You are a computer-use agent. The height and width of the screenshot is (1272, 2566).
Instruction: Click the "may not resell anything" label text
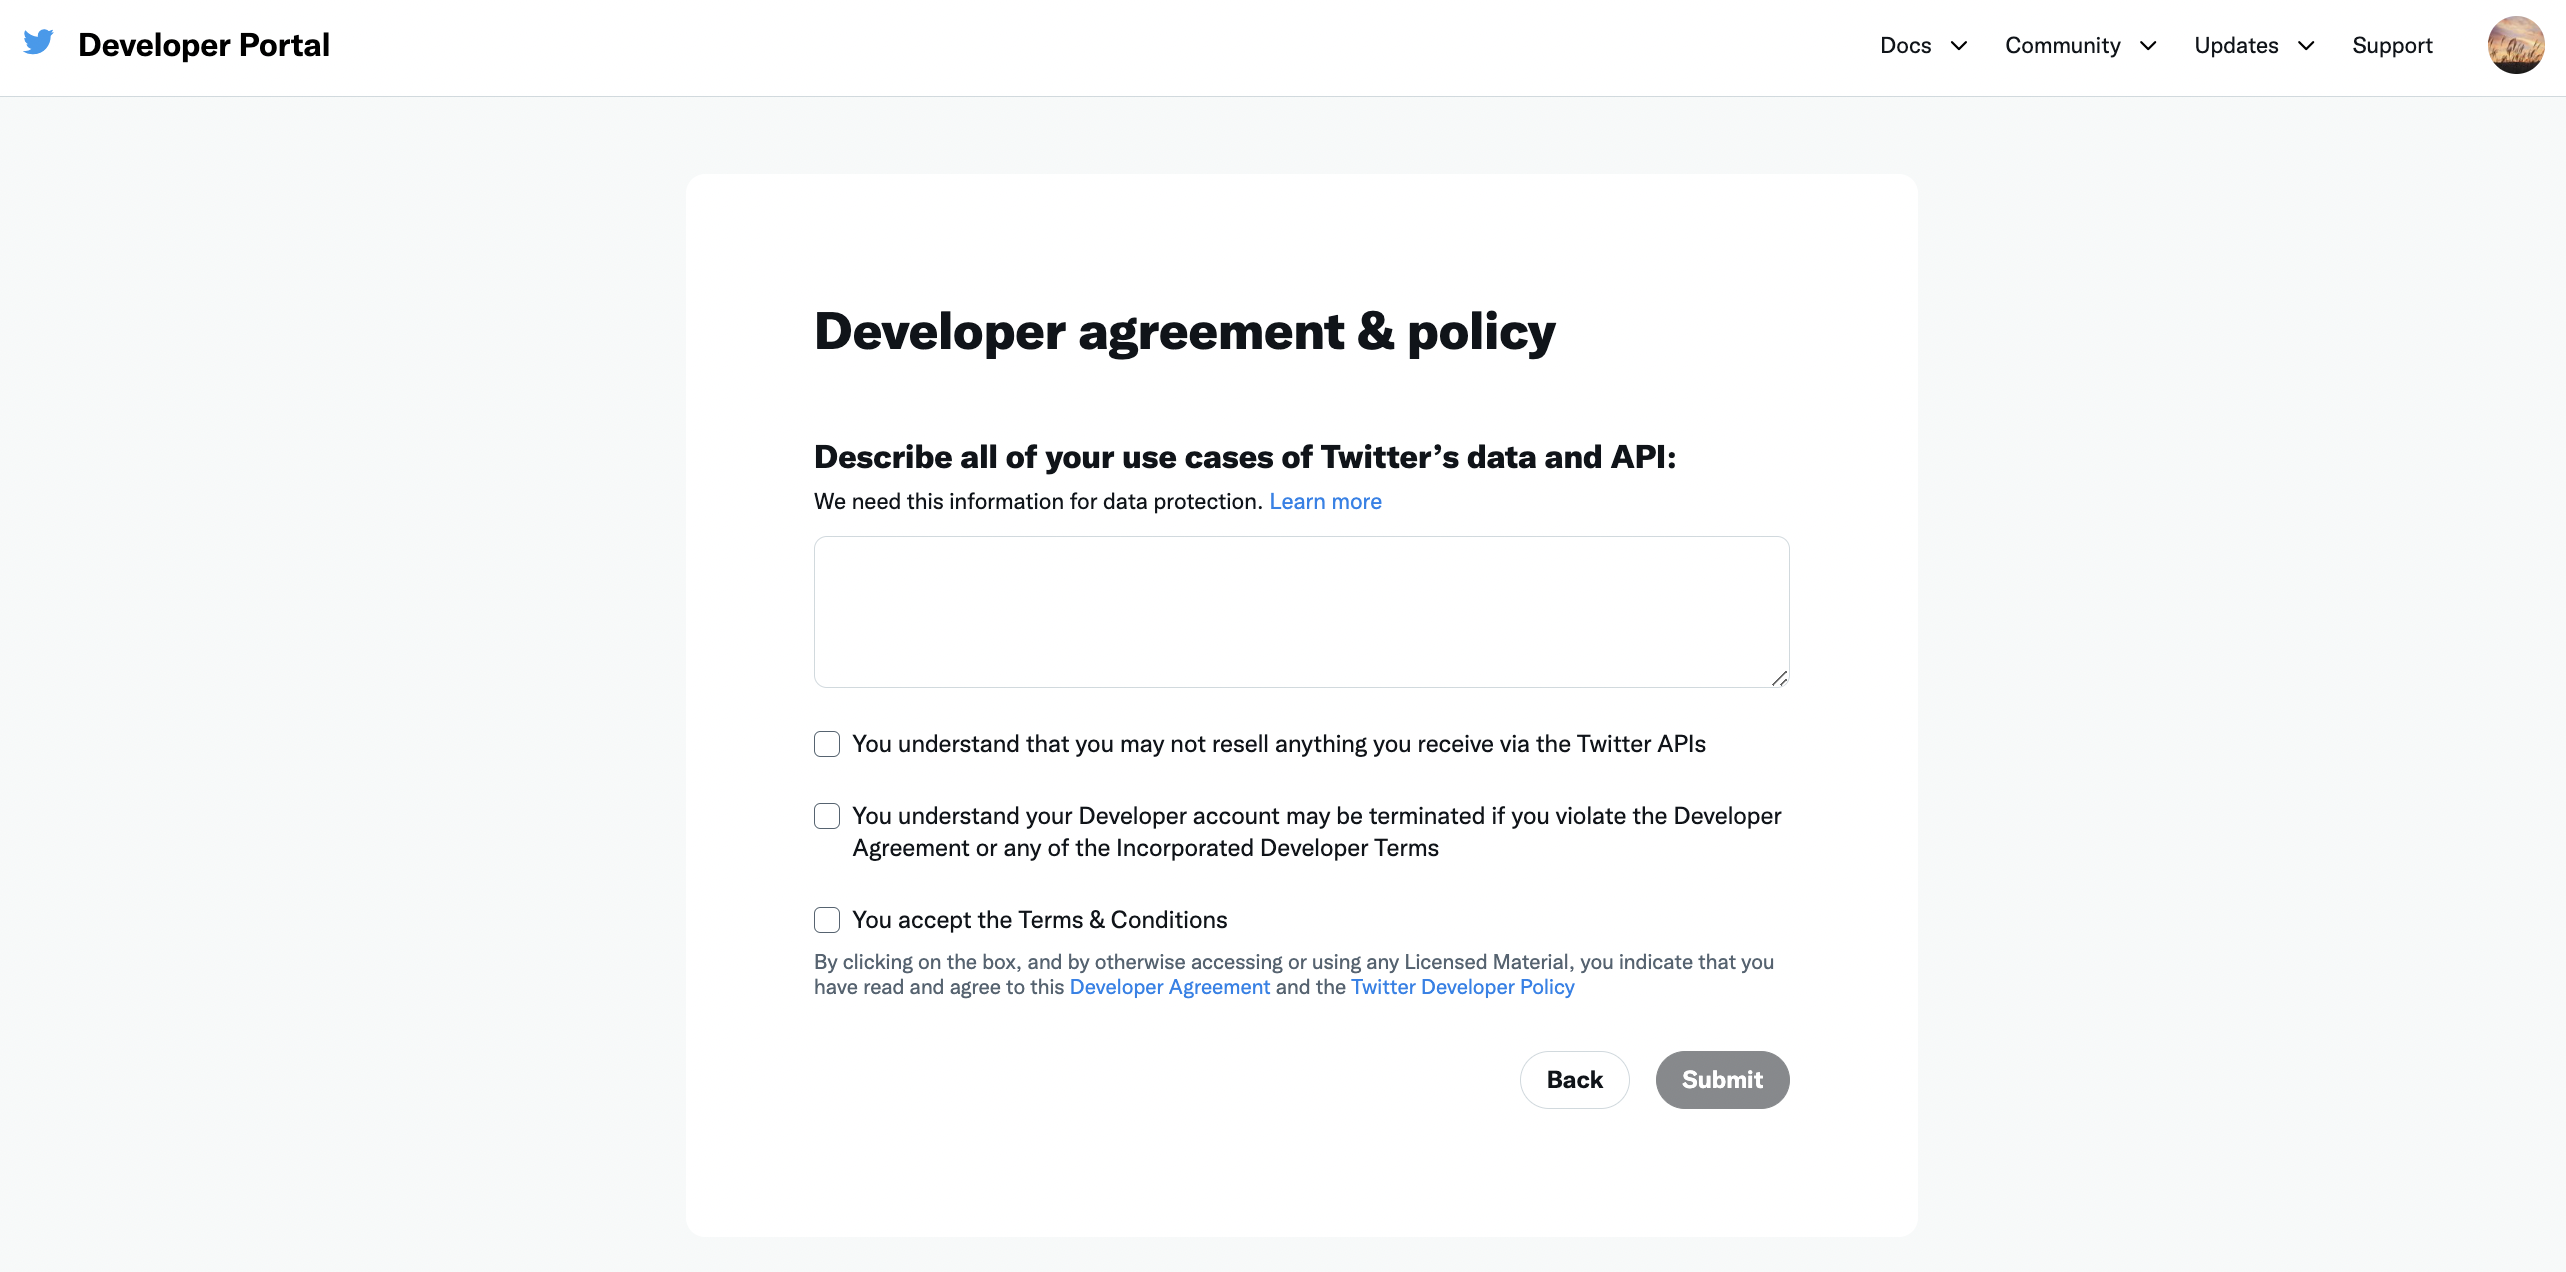[1279, 744]
